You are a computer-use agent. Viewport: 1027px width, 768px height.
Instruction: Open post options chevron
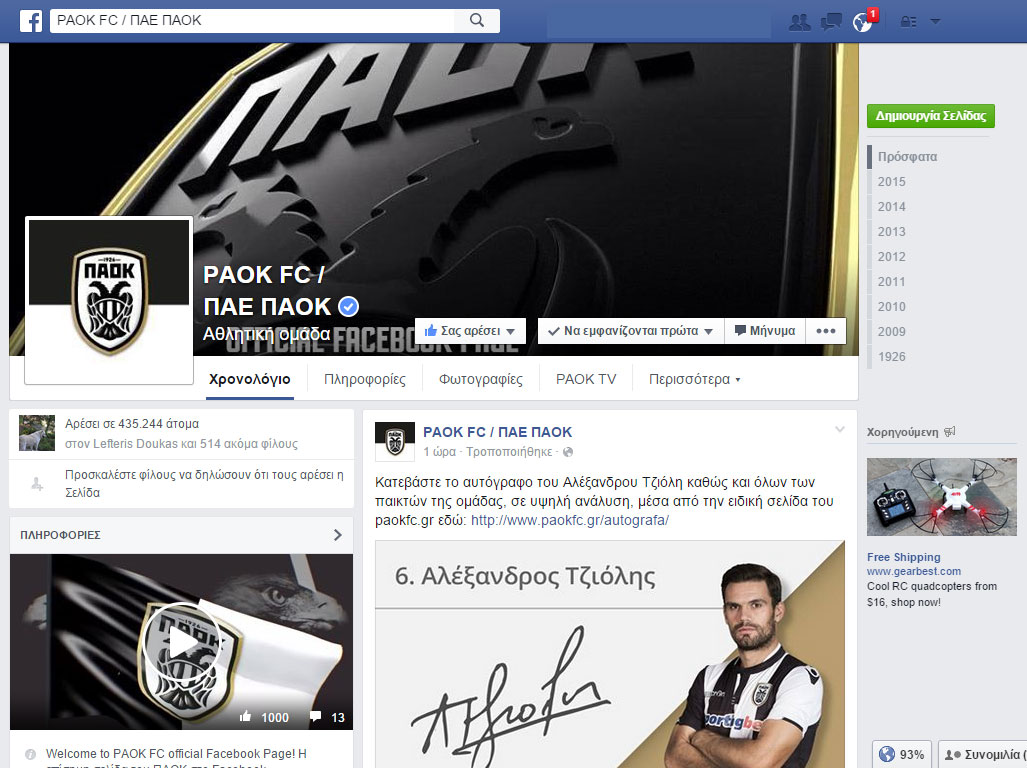coord(840,430)
